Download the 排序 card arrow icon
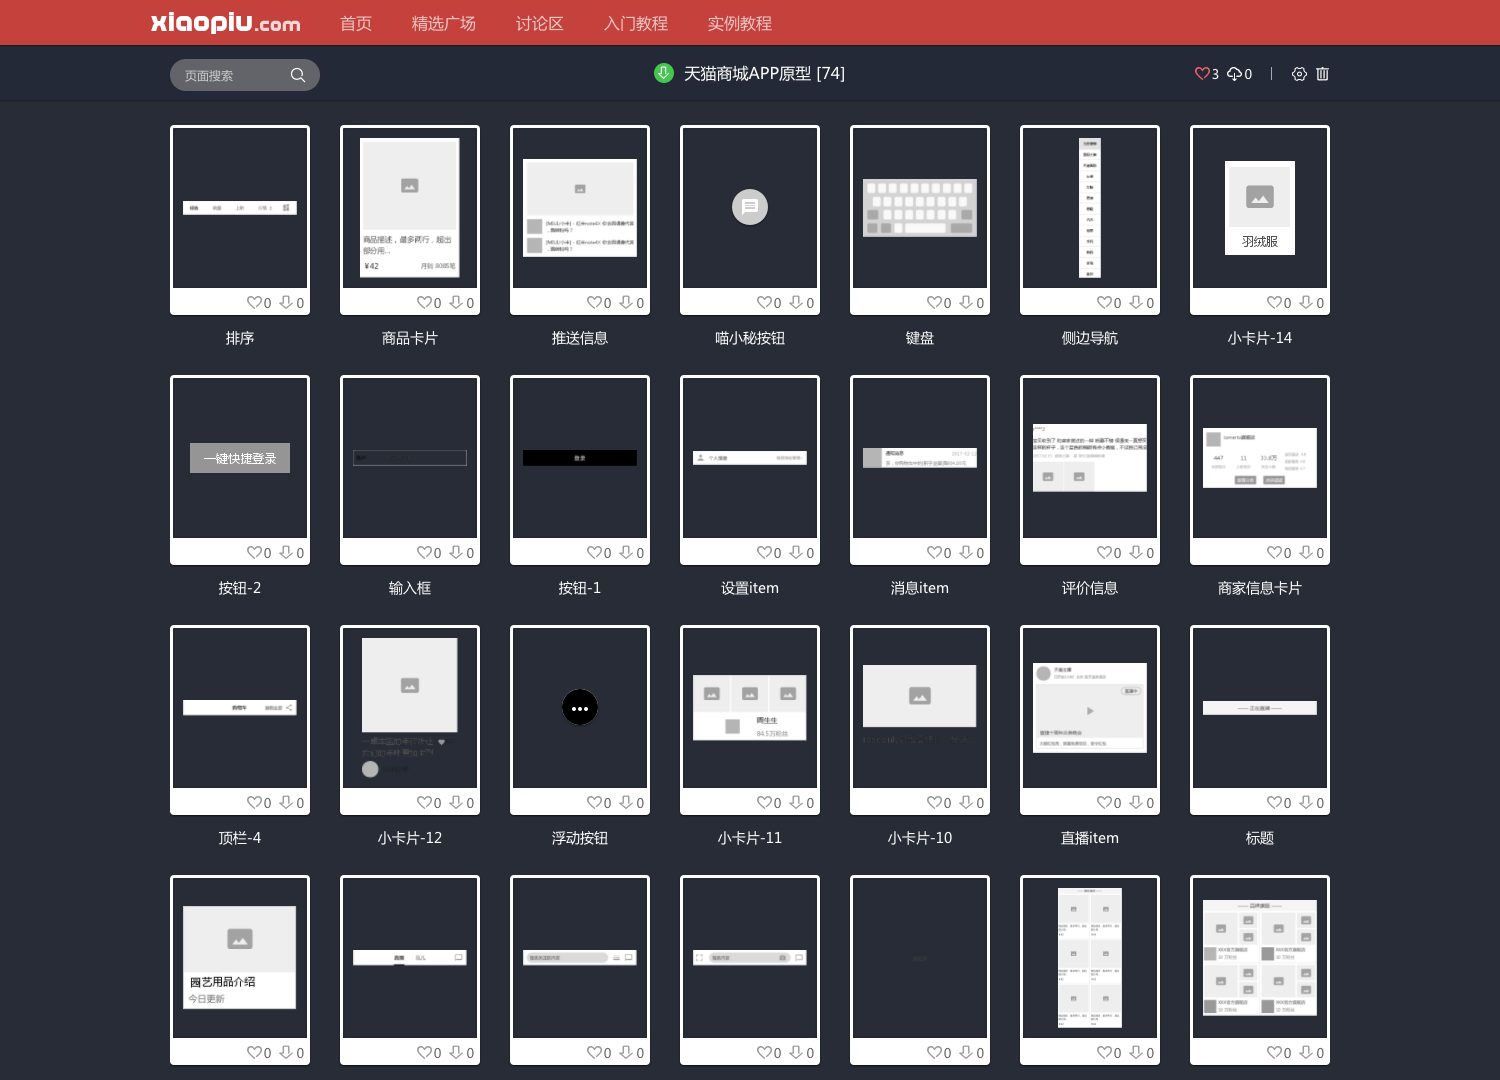 tap(286, 302)
